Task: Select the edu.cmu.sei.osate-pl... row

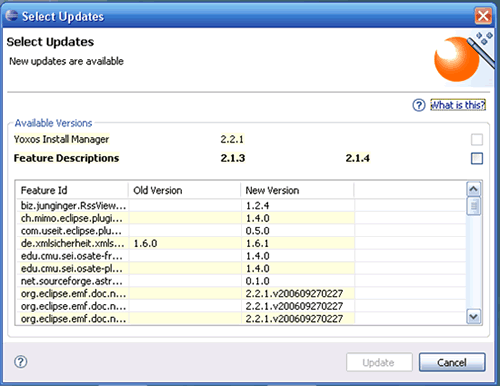Action: tap(240, 268)
